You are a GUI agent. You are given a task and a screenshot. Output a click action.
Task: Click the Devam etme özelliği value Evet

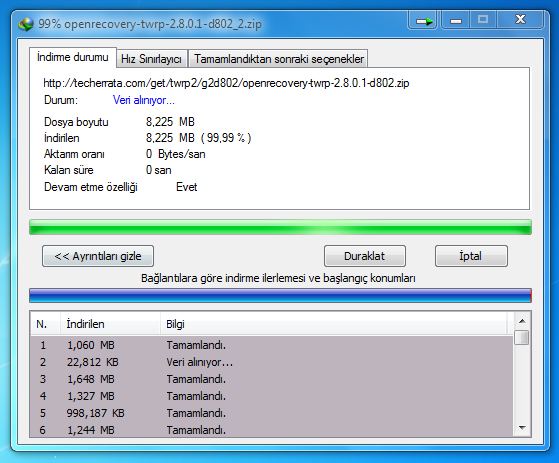186,187
